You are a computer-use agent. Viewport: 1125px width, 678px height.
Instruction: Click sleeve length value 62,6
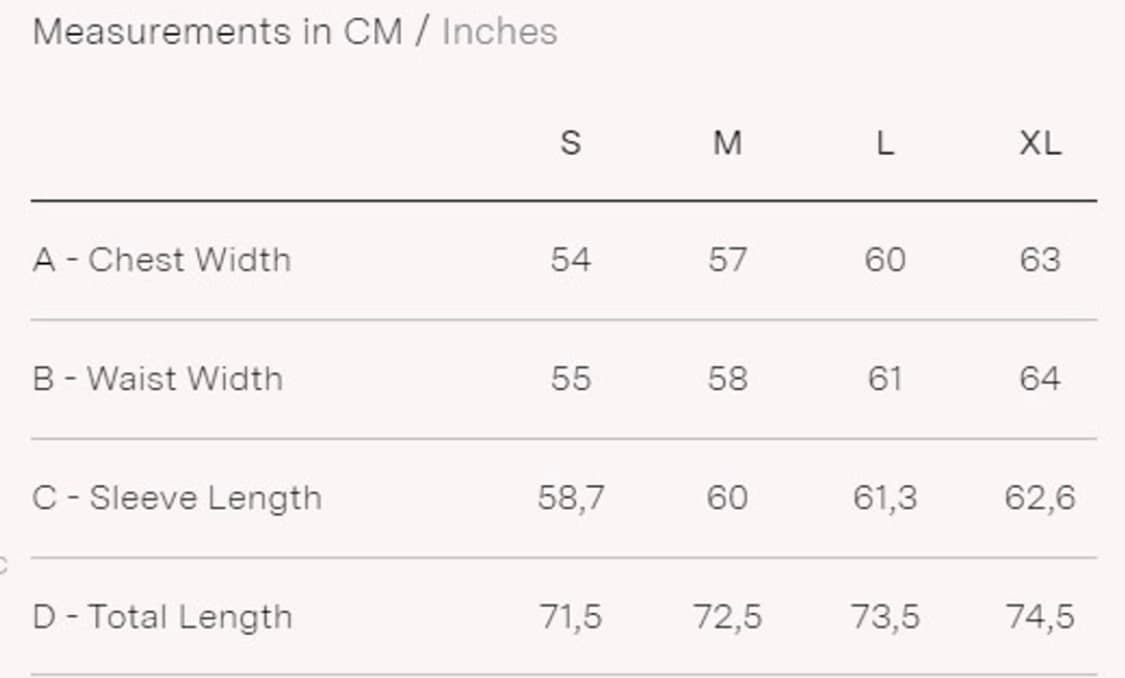[x=1040, y=498]
